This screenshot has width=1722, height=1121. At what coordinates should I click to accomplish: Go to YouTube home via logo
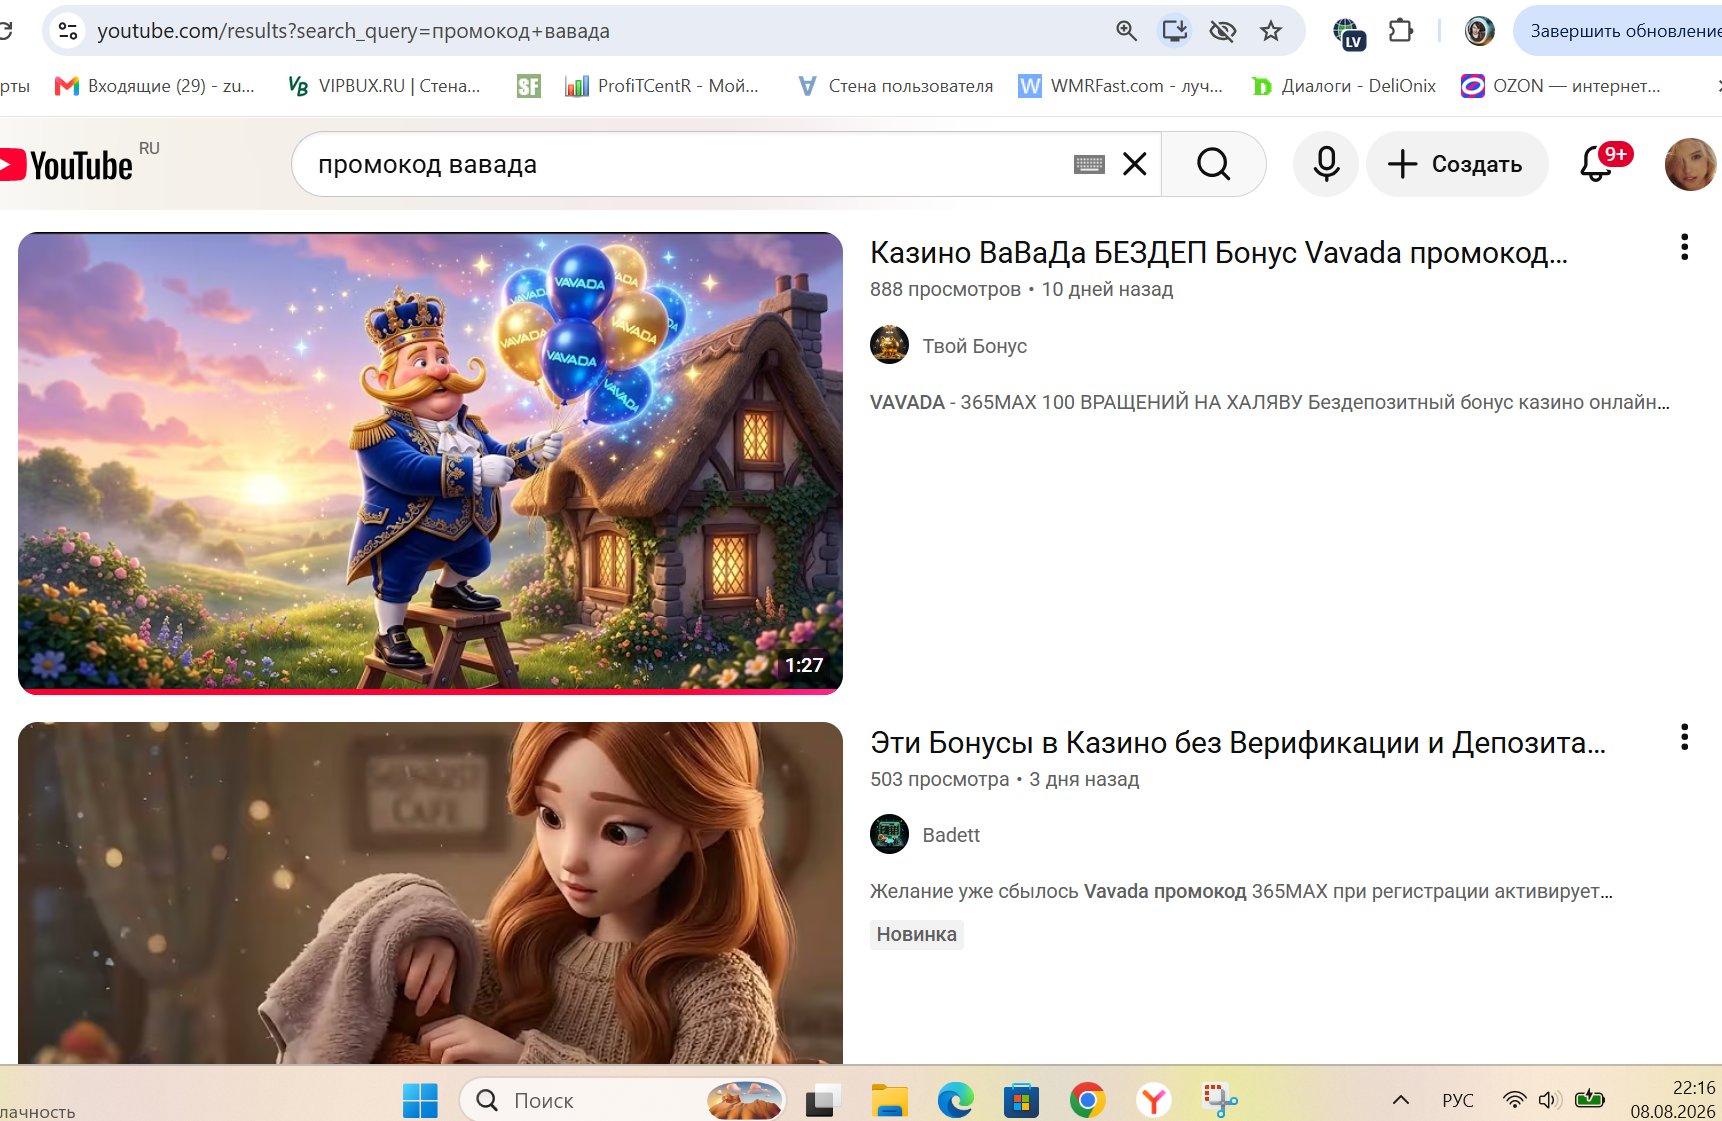(x=66, y=165)
